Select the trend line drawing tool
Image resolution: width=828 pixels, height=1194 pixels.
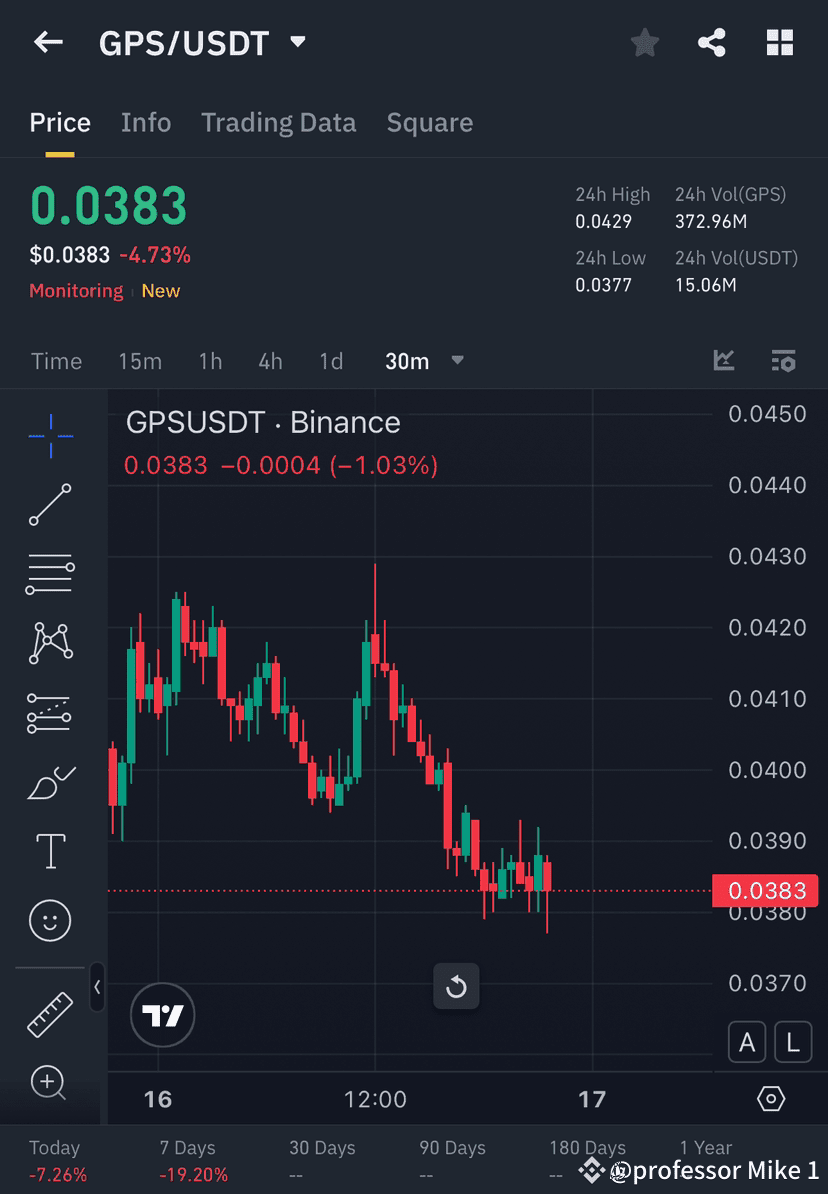tap(50, 505)
